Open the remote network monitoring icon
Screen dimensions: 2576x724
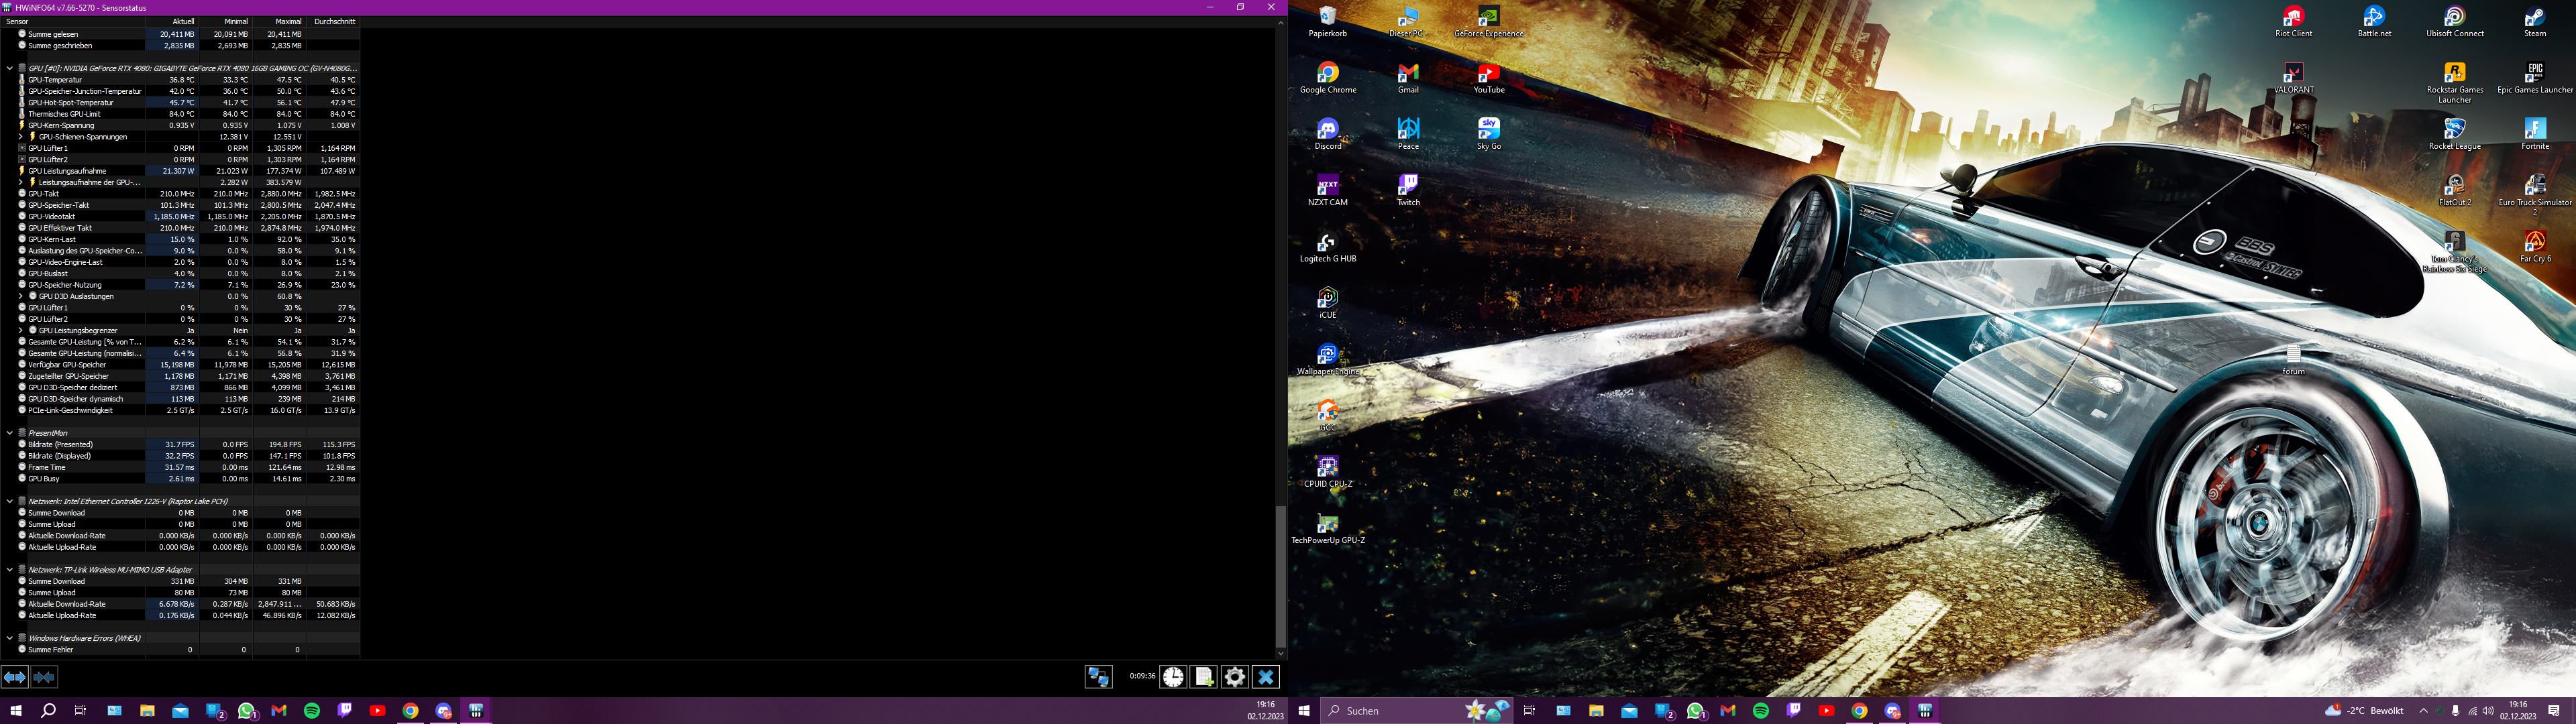tap(1098, 677)
